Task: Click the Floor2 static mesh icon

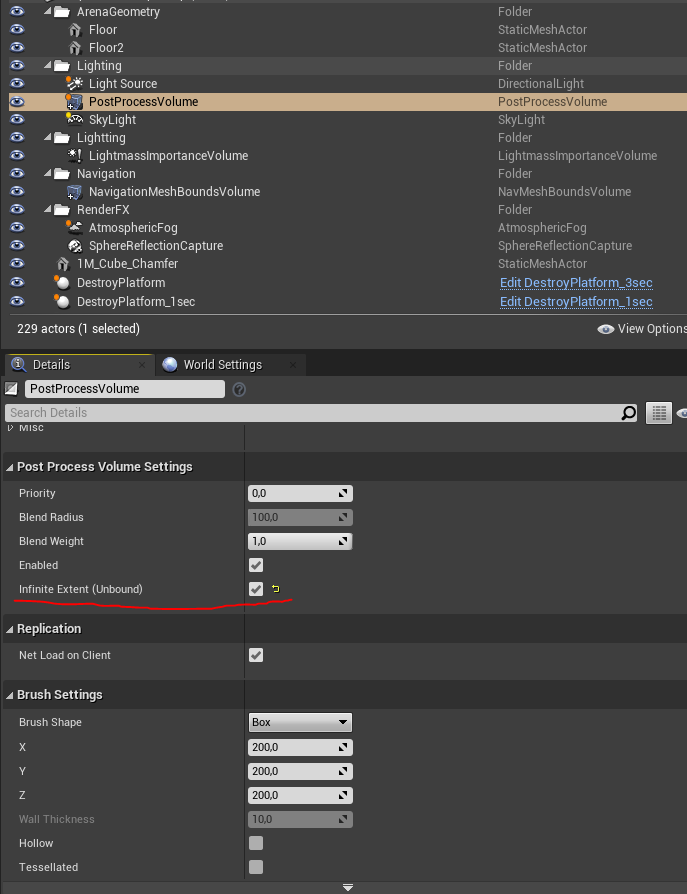Action: point(75,48)
